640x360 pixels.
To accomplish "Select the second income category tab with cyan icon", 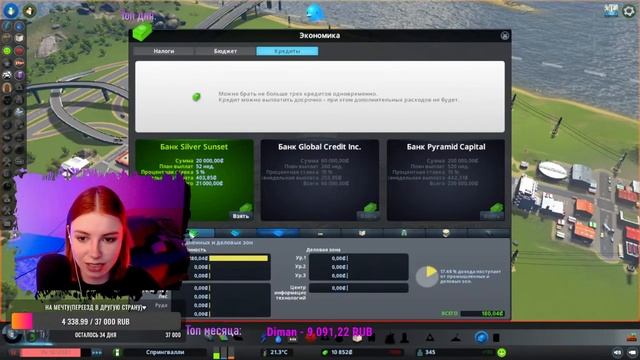I will [x=236, y=233].
